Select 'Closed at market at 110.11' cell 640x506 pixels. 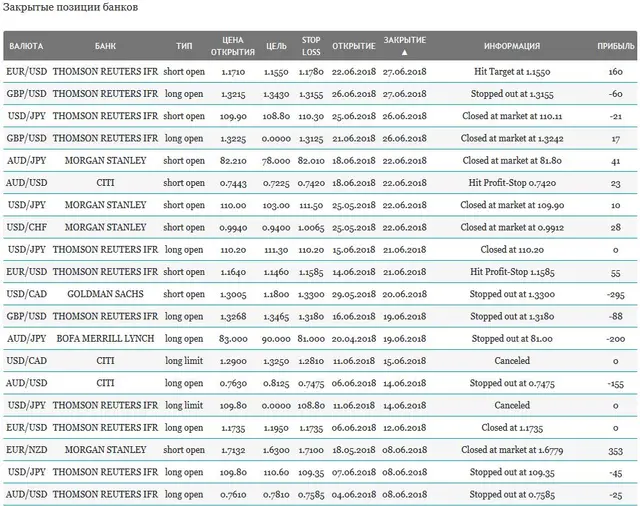tap(512, 116)
